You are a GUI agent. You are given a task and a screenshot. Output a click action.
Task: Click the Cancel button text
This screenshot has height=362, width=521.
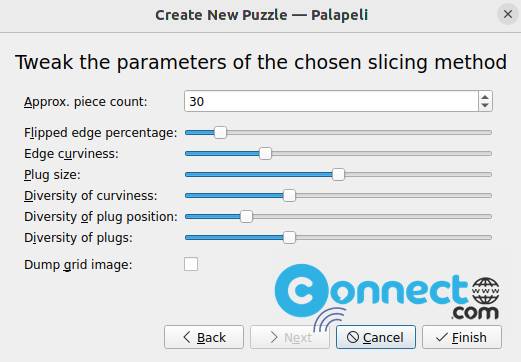(383, 338)
